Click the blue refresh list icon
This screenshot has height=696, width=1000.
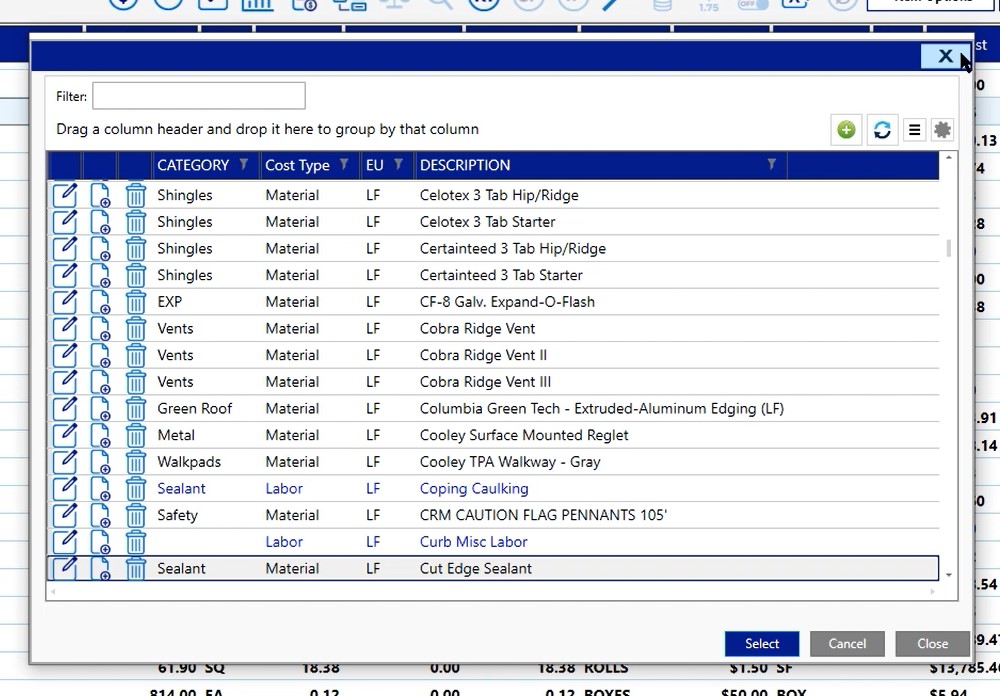(881, 130)
